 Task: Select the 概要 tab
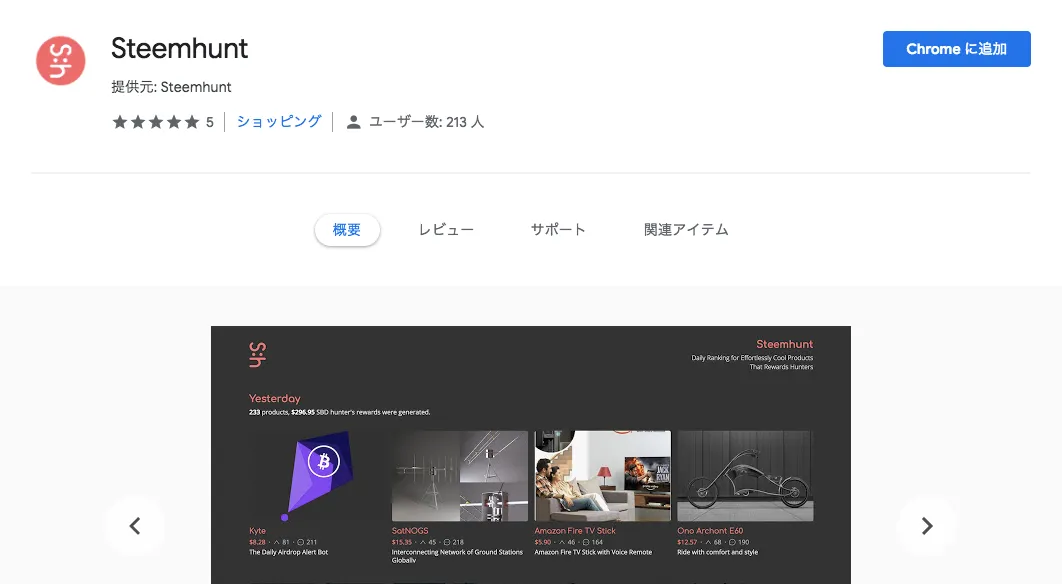click(347, 230)
